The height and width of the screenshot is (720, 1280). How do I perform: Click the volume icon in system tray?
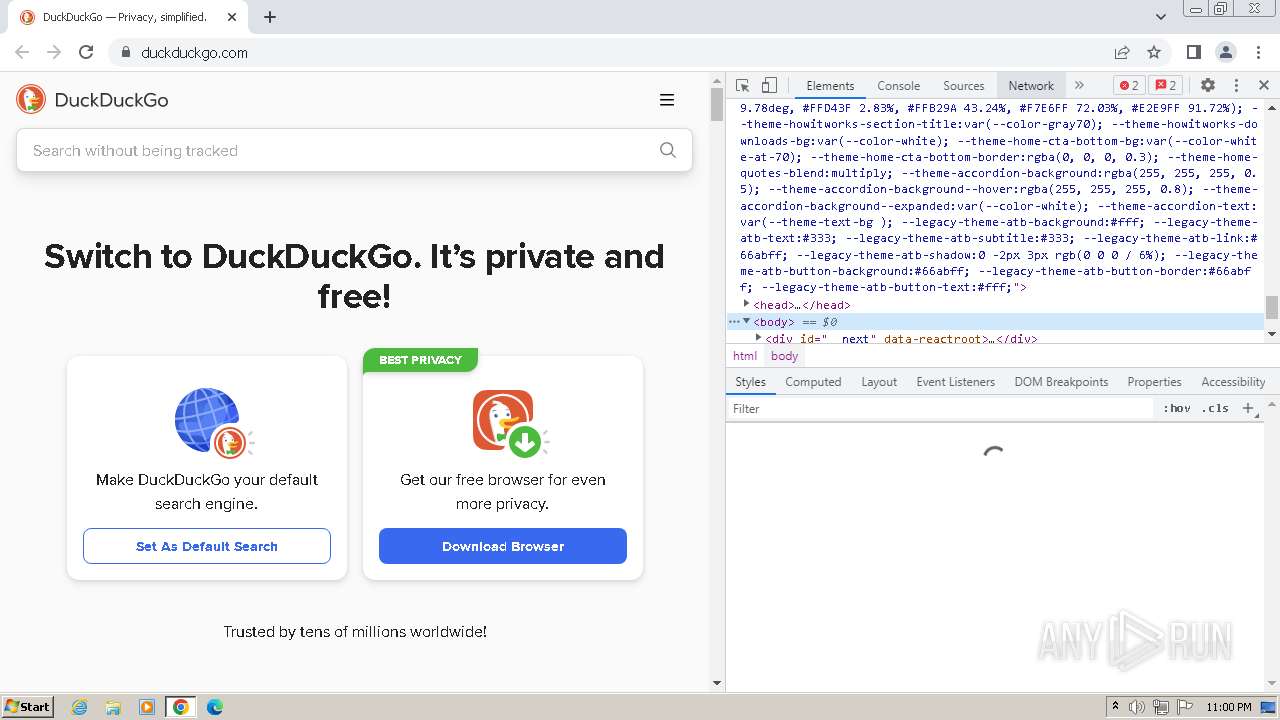[1137, 707]
